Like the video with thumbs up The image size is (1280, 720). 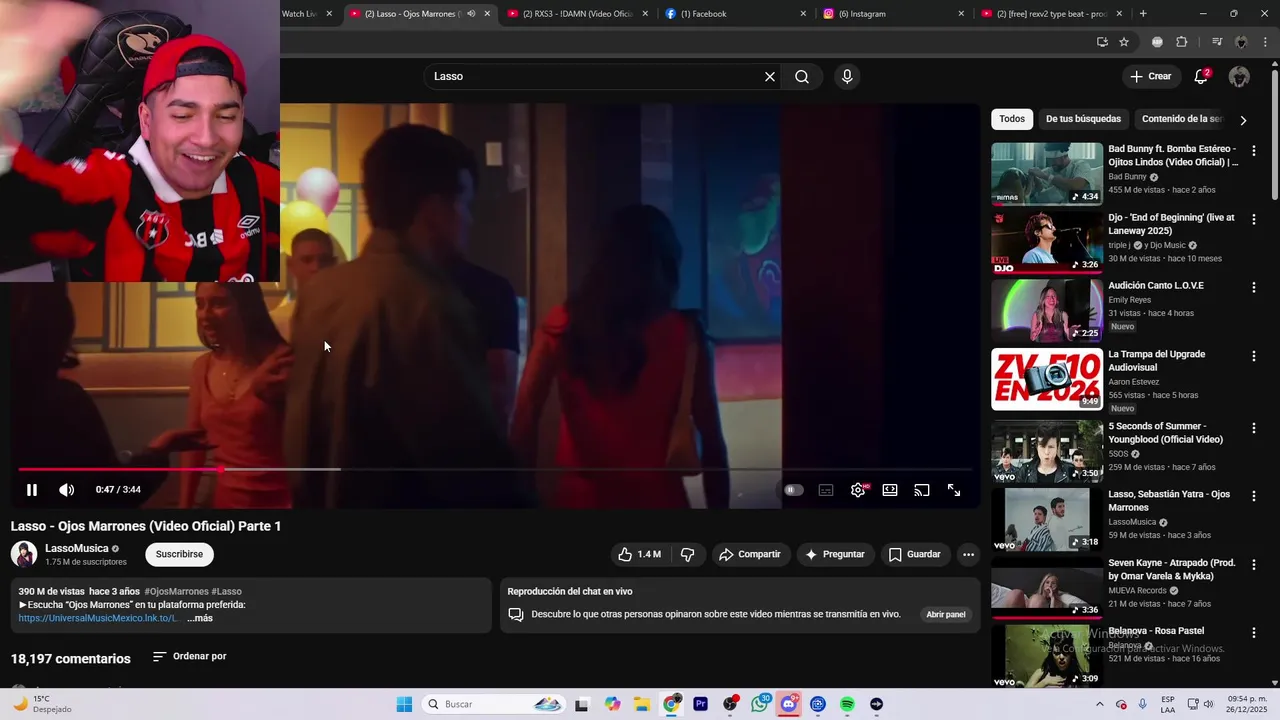[x=639, y=554]
